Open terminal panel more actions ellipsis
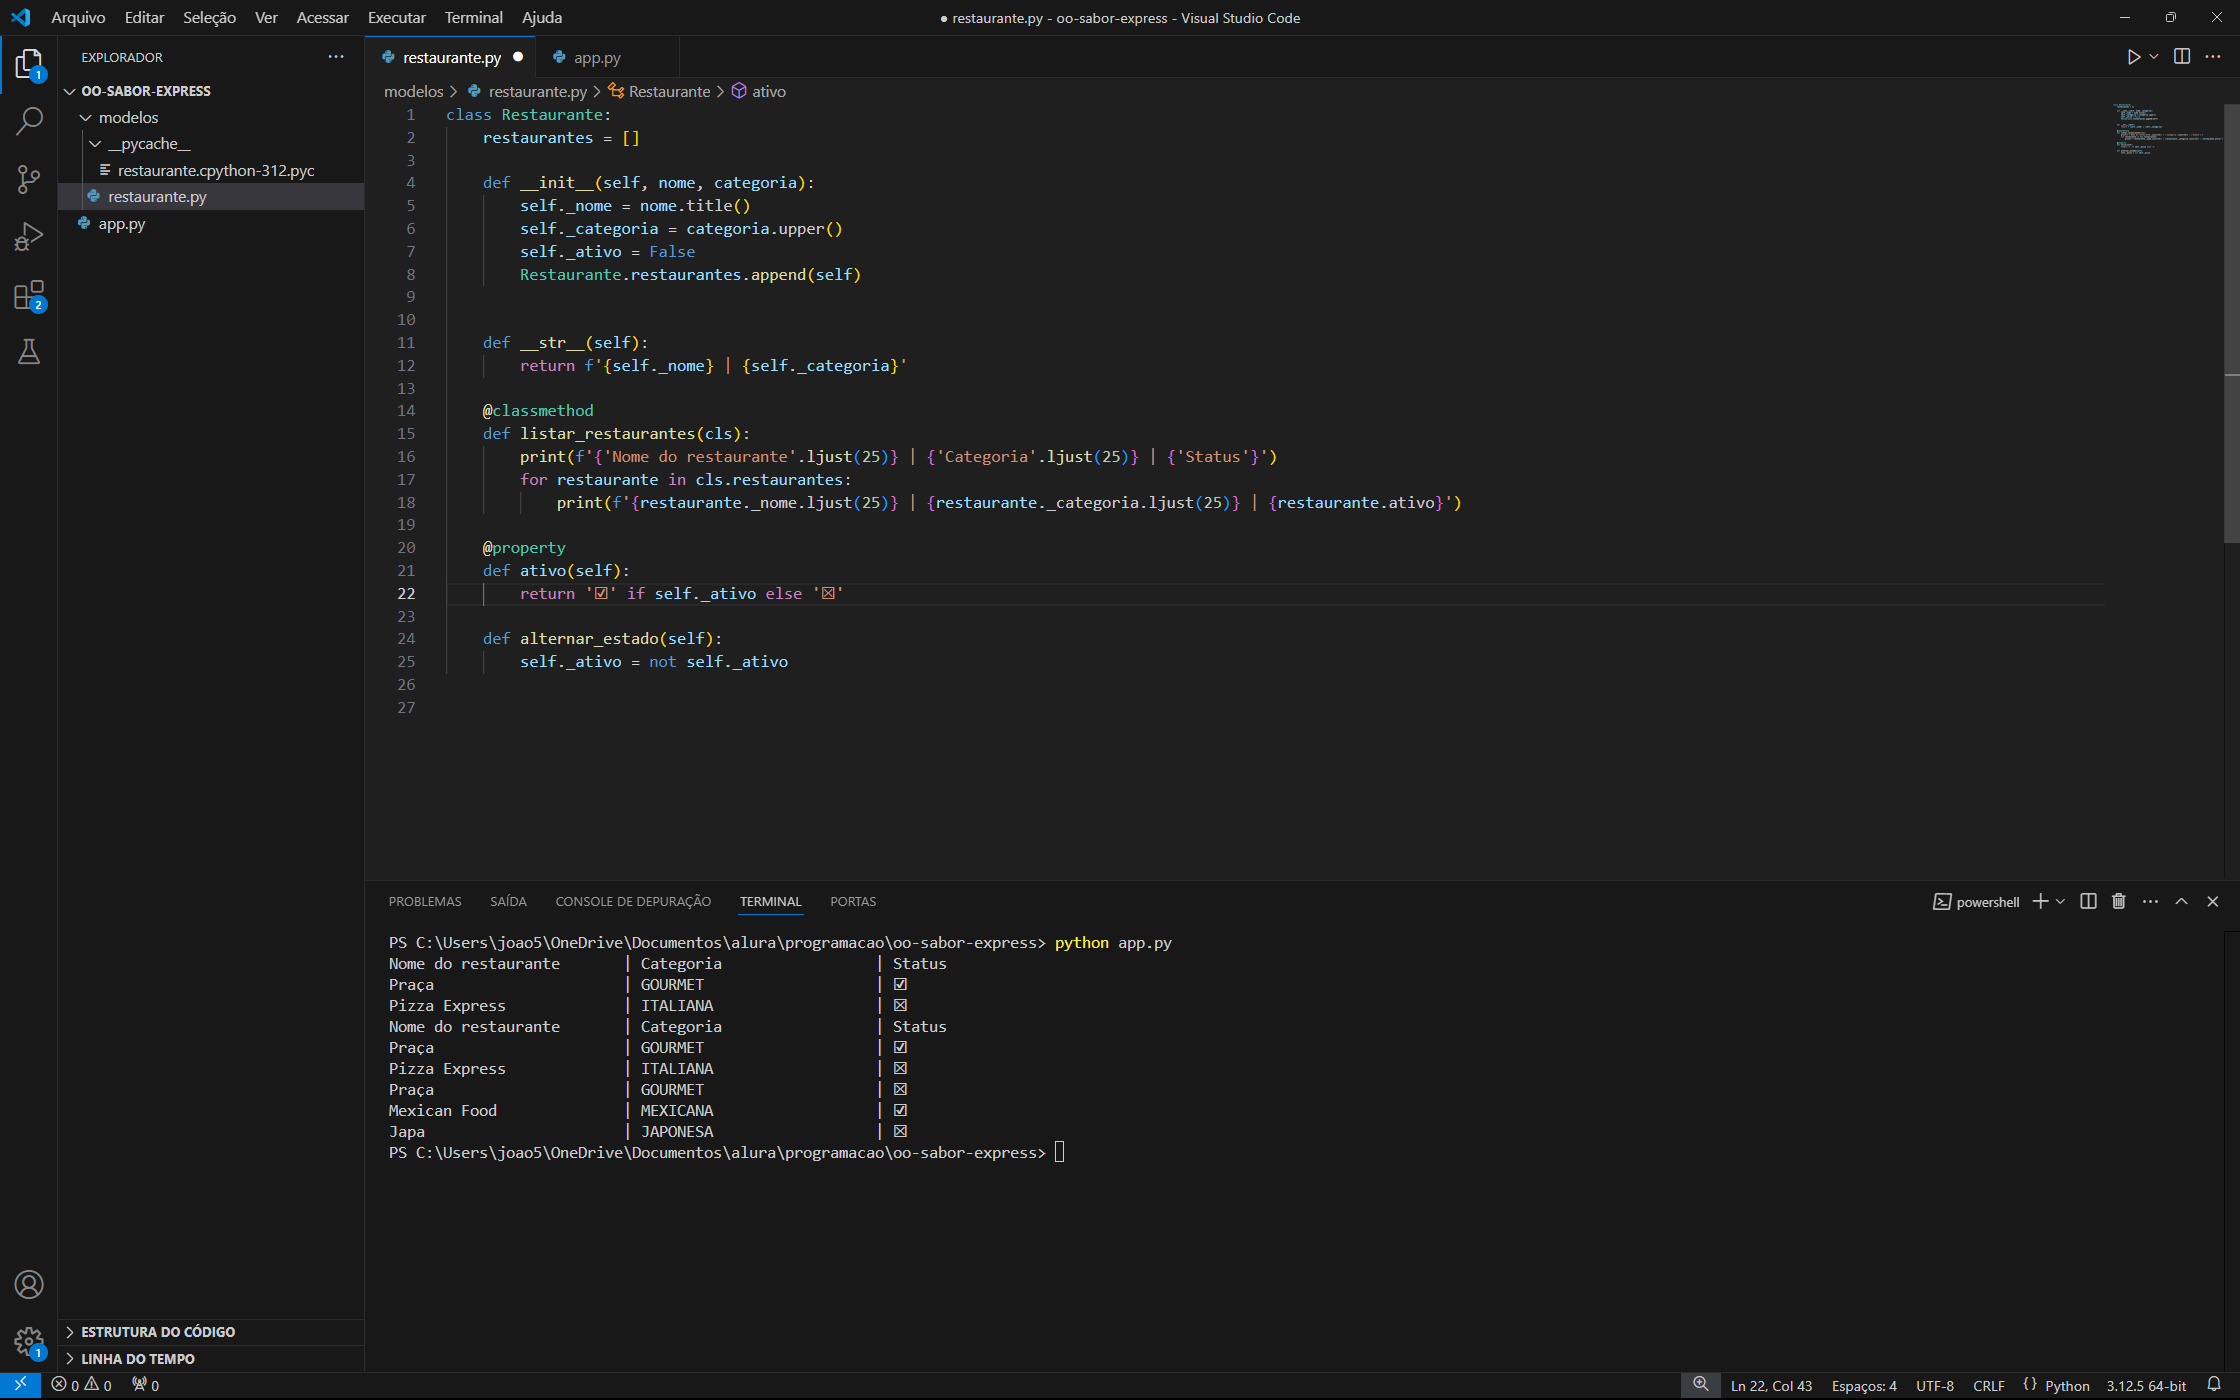This screenshot has height=1400, width=2240. pos(2150,902)
